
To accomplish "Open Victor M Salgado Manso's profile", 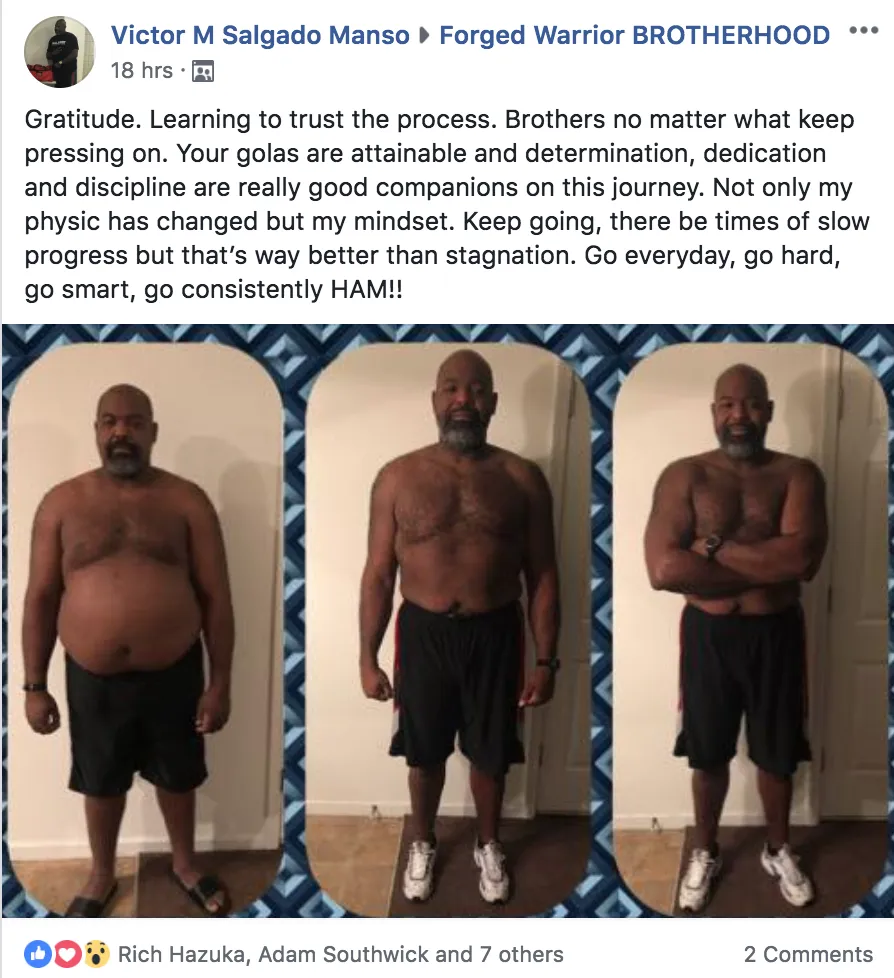I will [x=260, y=35].
